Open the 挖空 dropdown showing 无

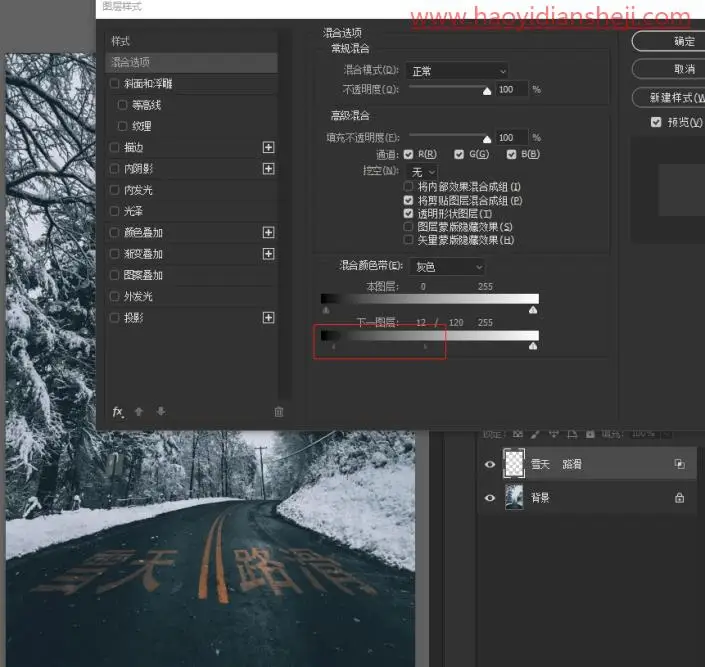pos(422,172)
